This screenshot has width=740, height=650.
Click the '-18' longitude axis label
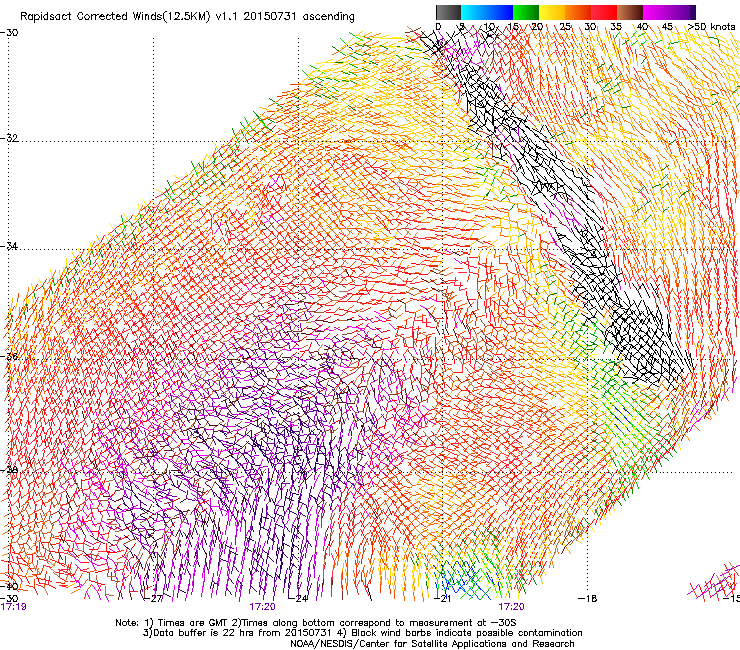tap(588, 599)
